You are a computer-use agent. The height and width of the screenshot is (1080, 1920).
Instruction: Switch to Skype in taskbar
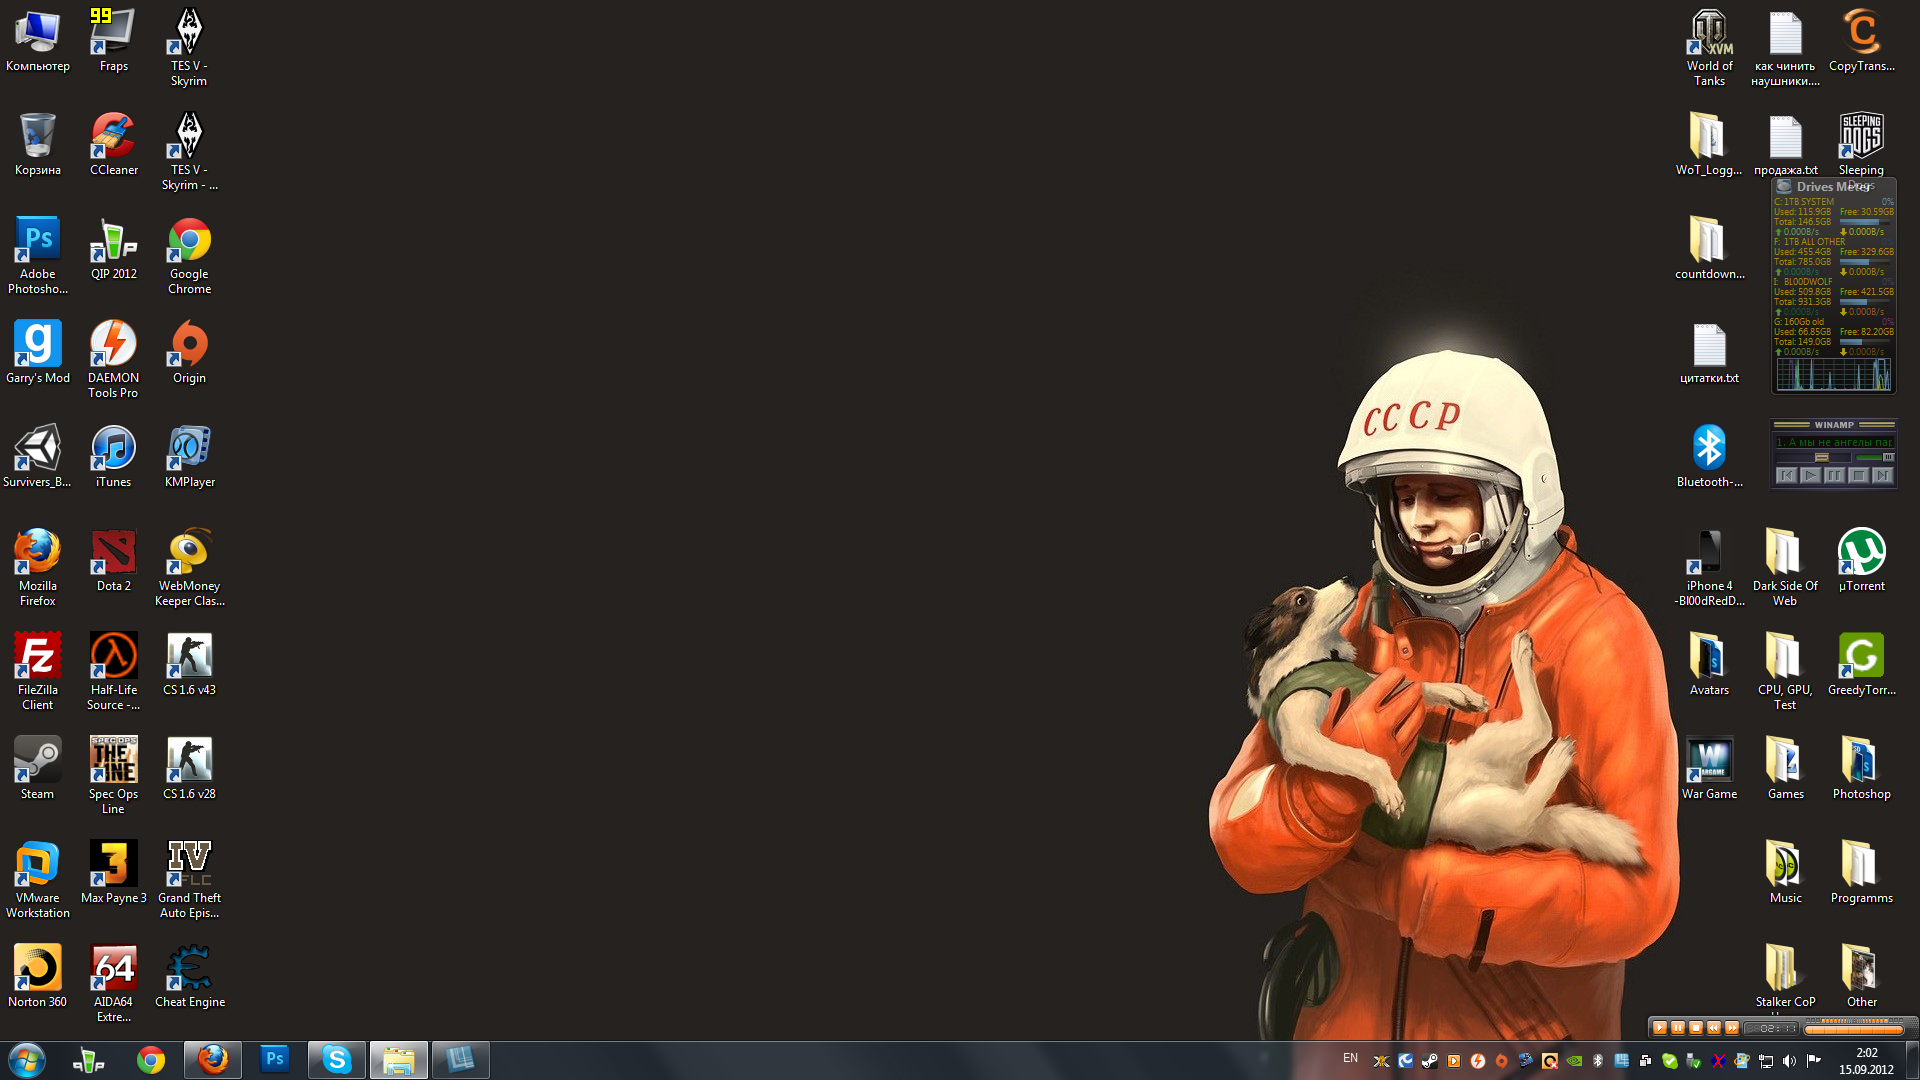tap(337, 1060)
